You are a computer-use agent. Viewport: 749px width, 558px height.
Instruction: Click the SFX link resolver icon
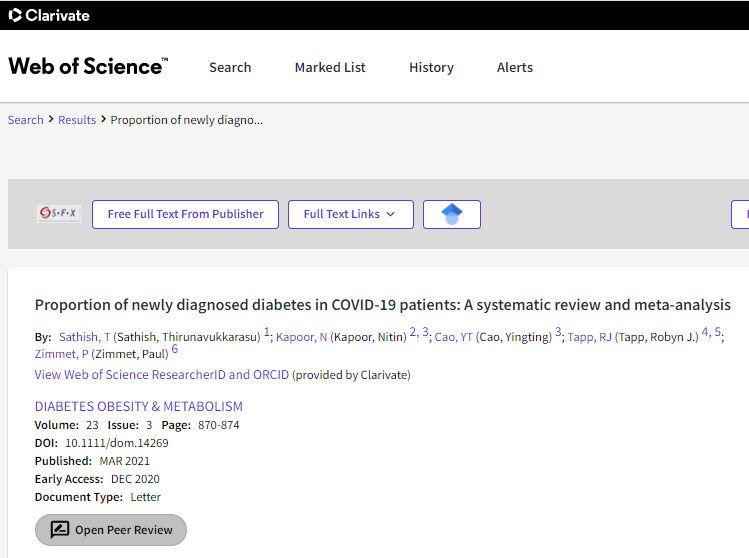(x=58, y=214)
